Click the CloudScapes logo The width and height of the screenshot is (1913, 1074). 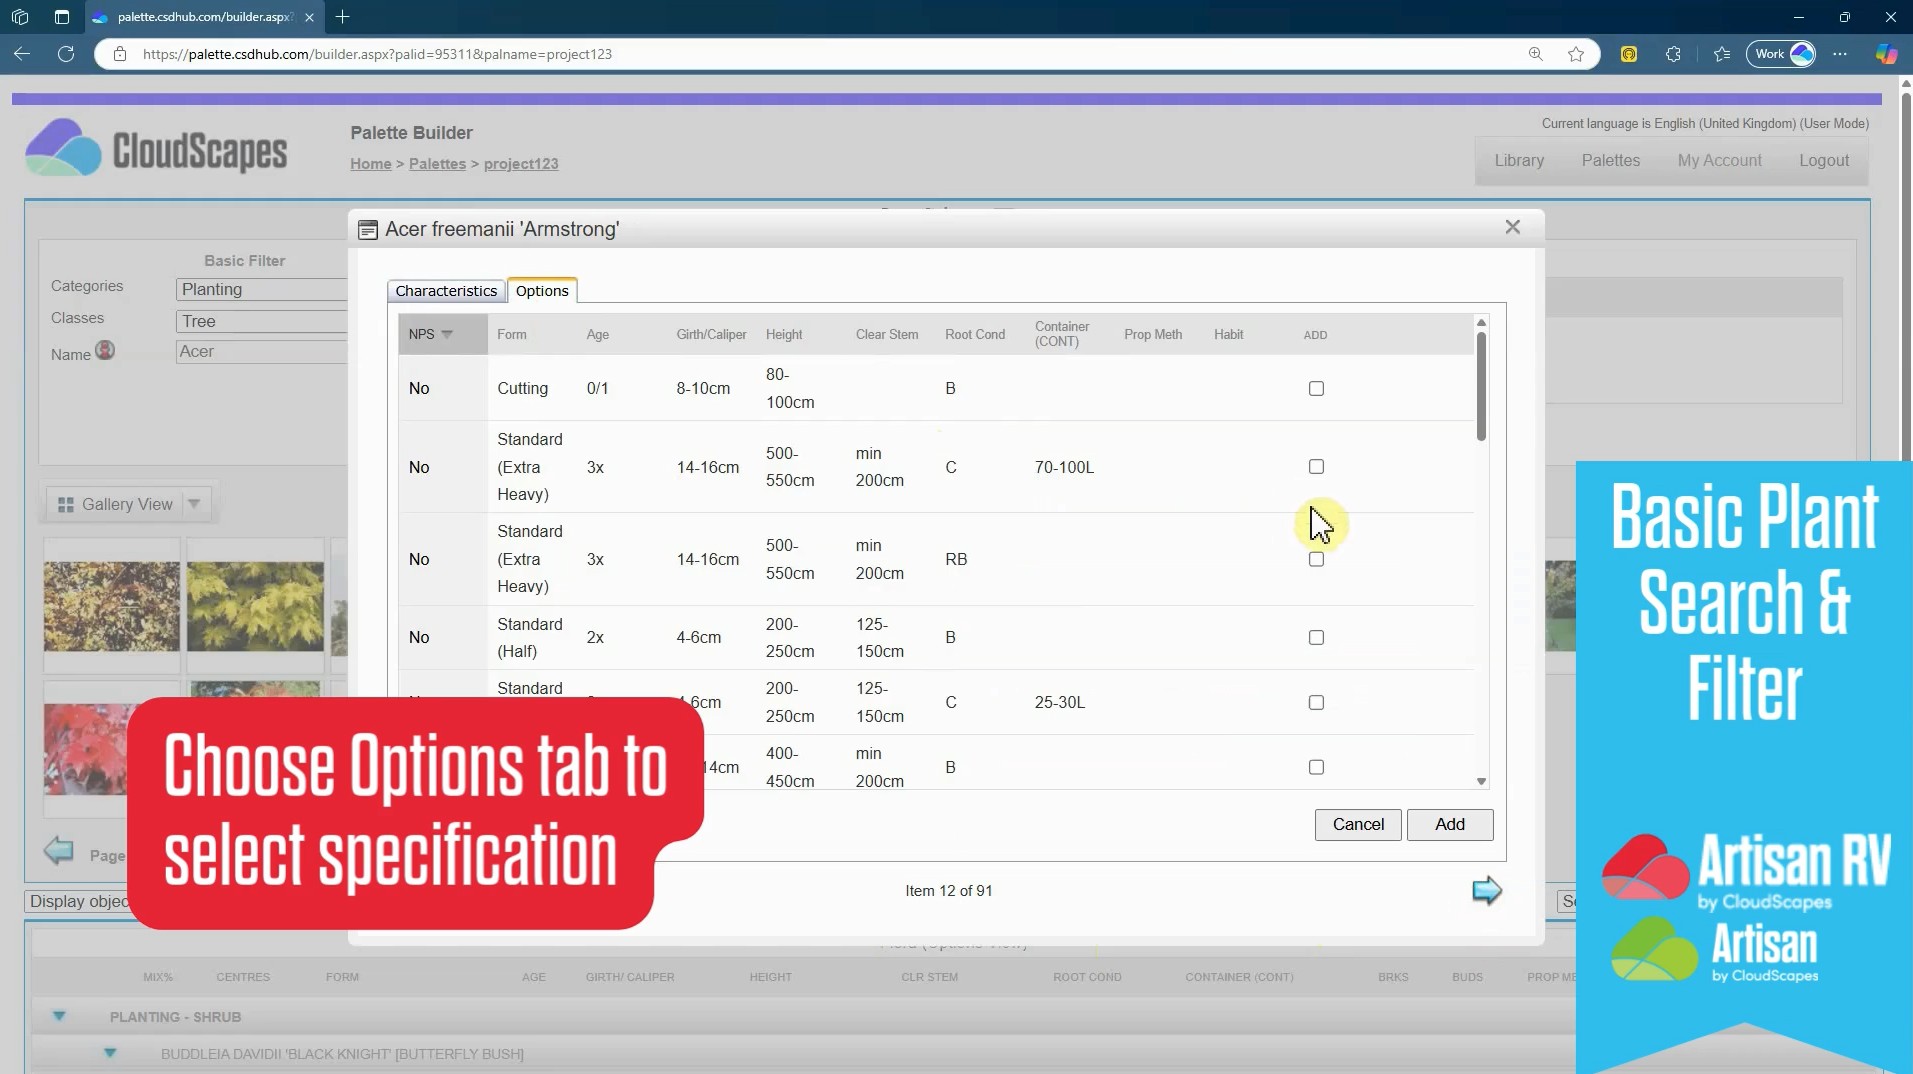point(156,148)
